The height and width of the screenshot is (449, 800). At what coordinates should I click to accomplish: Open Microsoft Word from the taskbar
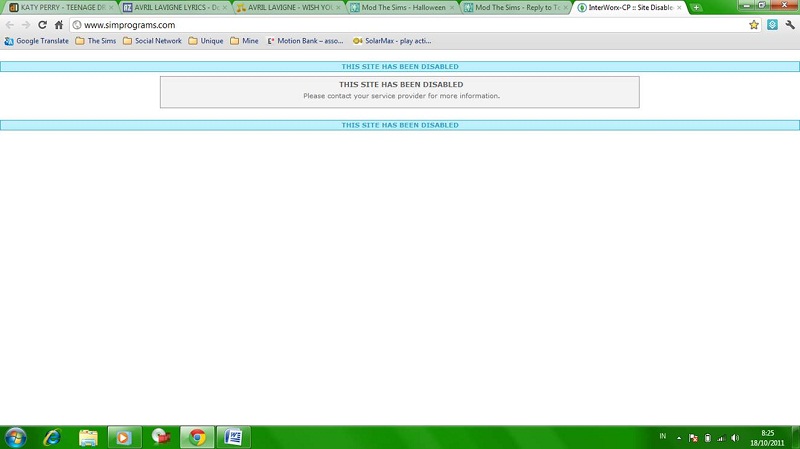pyautogui.click(x=234, y=437)
